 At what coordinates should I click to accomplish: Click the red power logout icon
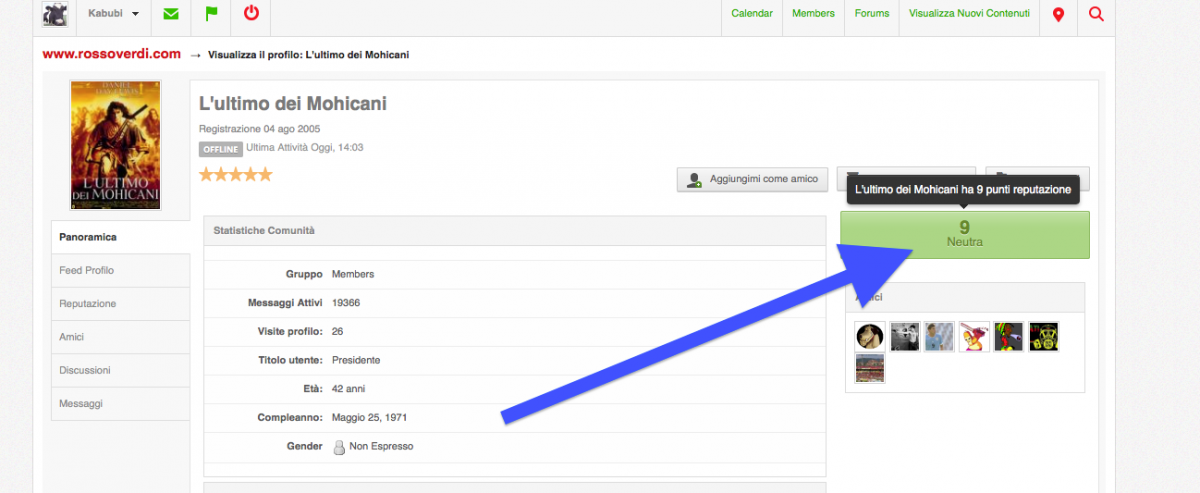click(x=251, y=14)
